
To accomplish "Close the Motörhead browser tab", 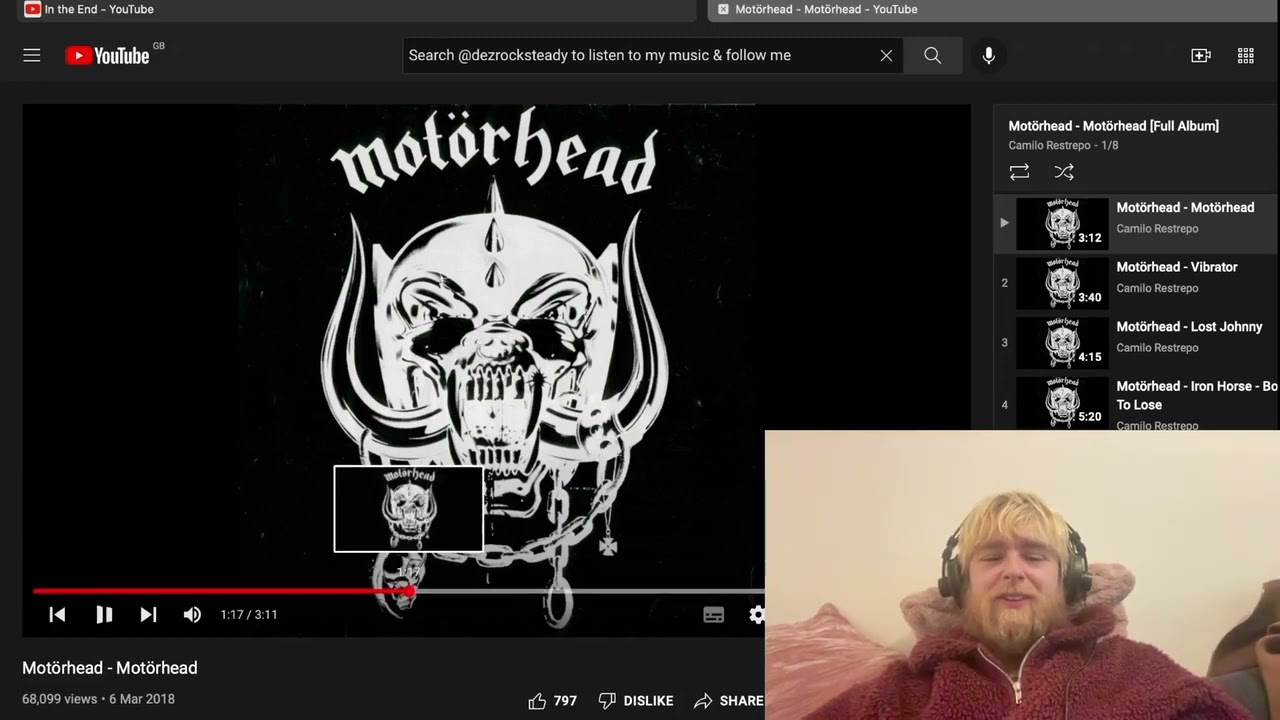I will pyautogui.click(x=723, y=10).
